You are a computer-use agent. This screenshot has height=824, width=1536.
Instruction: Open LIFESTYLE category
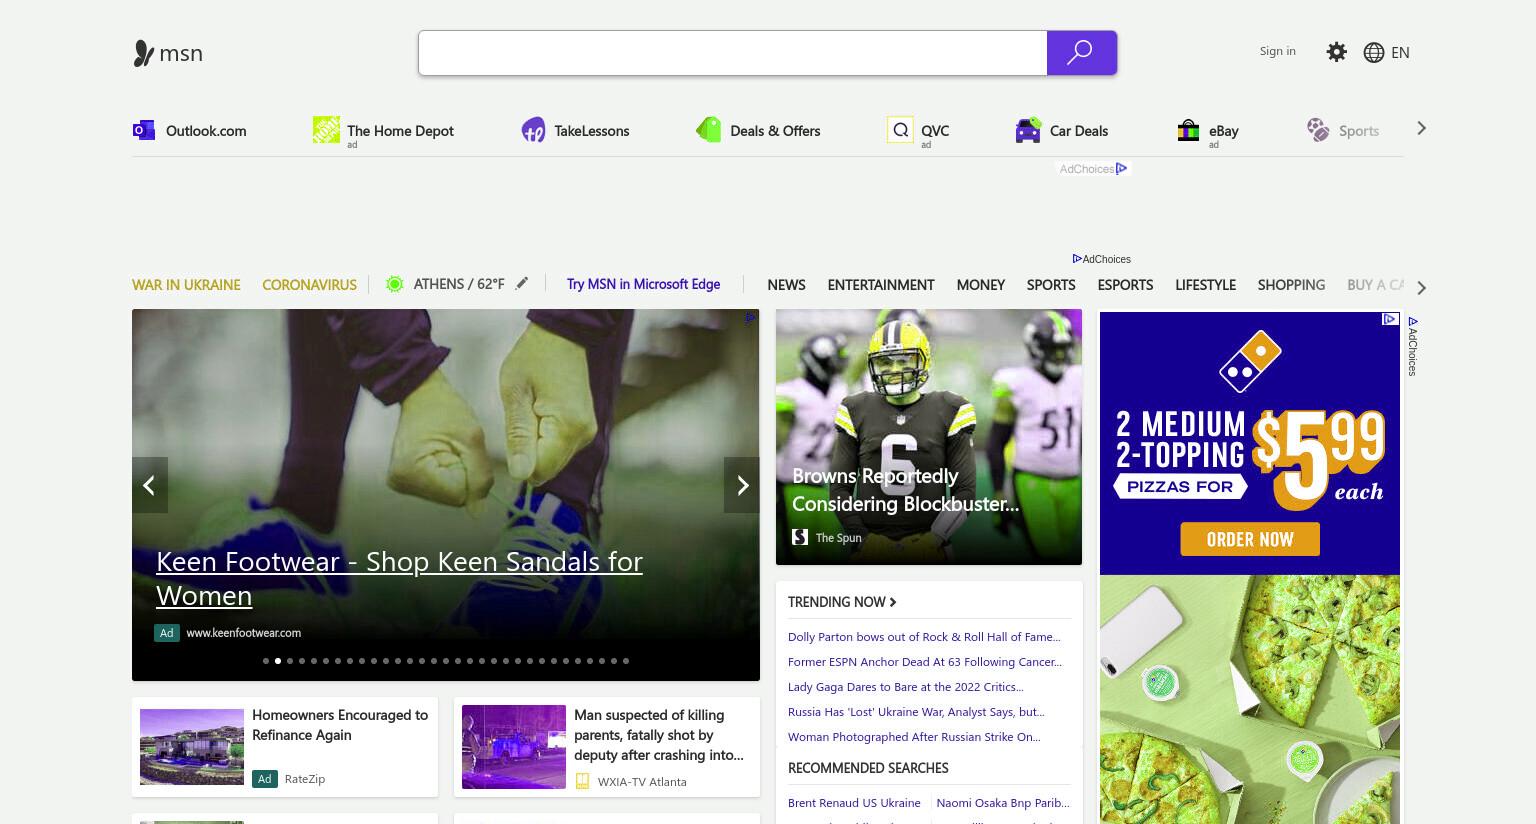[1205, 285]
